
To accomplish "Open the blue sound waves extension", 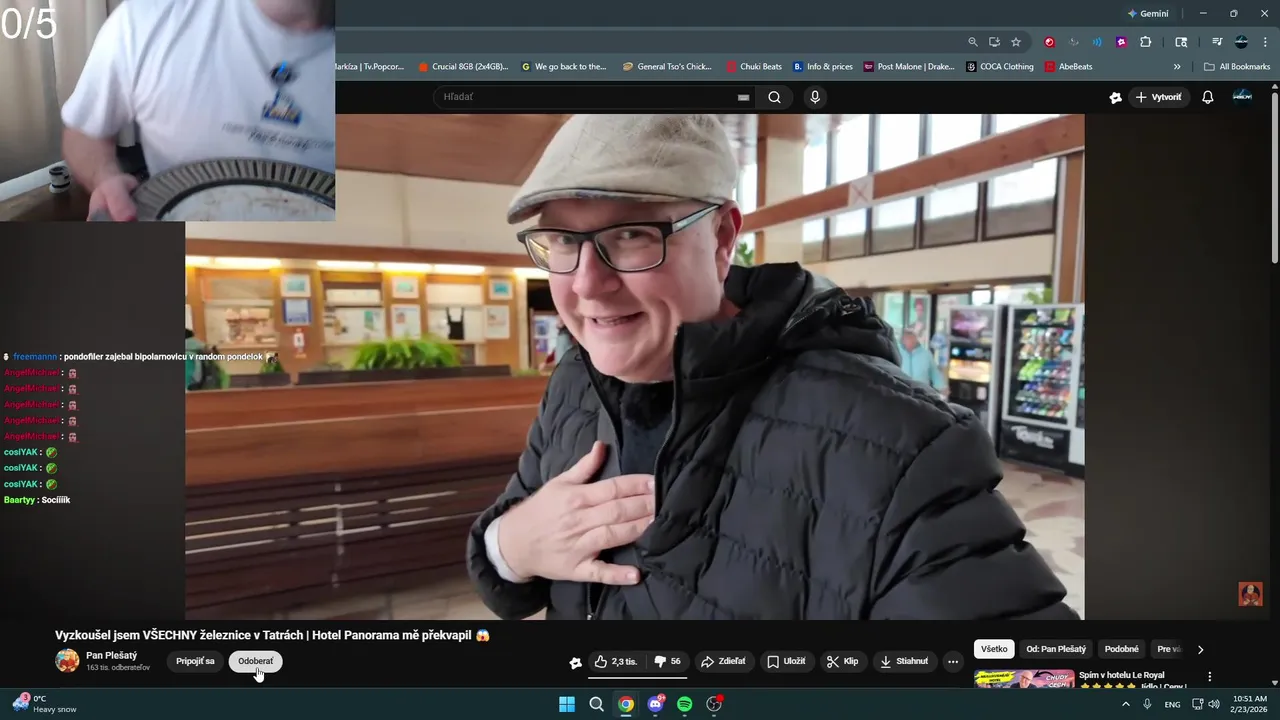I will click(1097, 42).
